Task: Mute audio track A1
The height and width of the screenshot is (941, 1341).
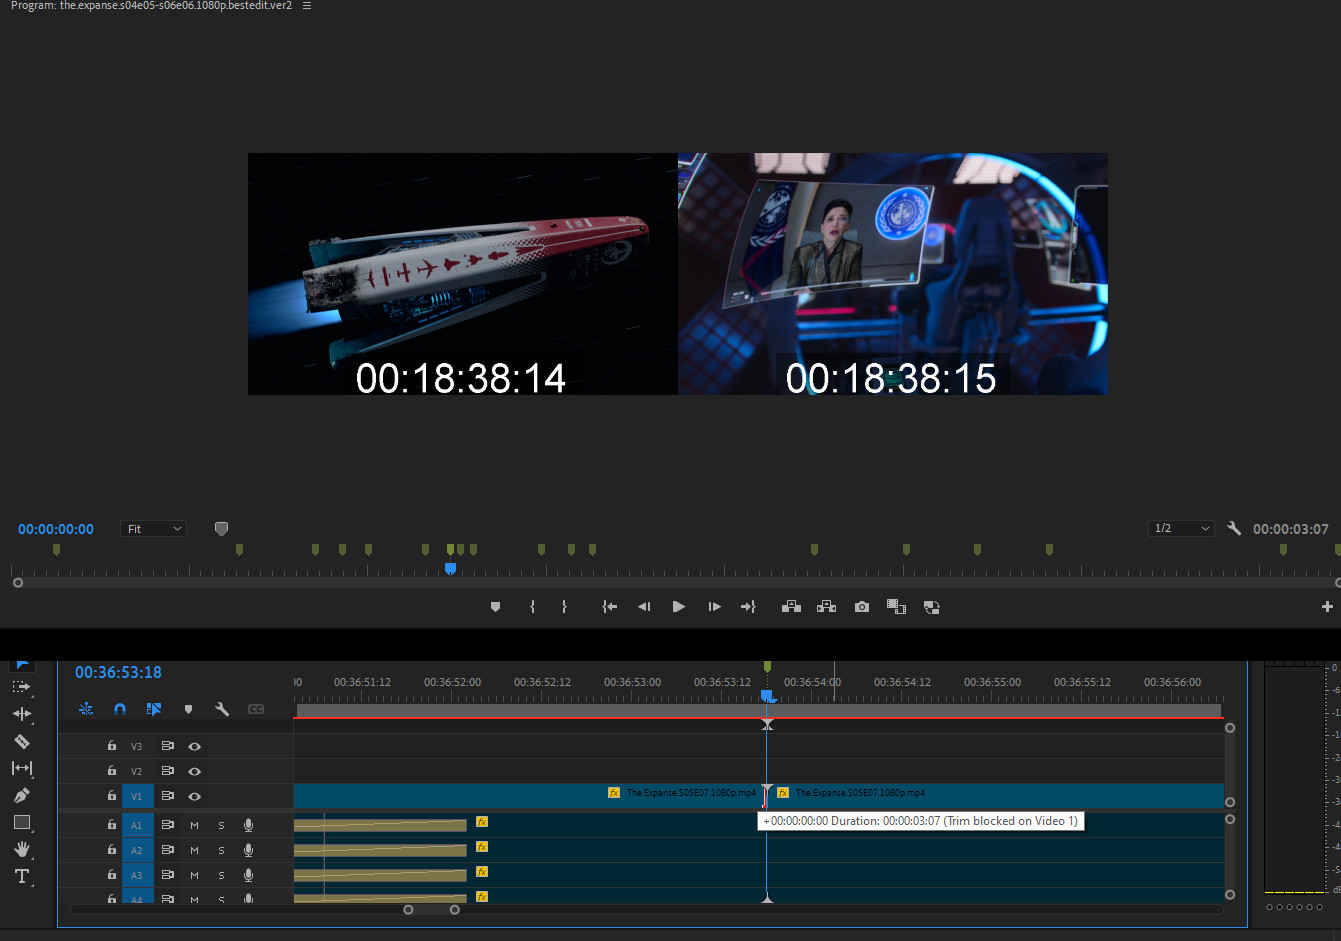Action: [x=194, y=825]
